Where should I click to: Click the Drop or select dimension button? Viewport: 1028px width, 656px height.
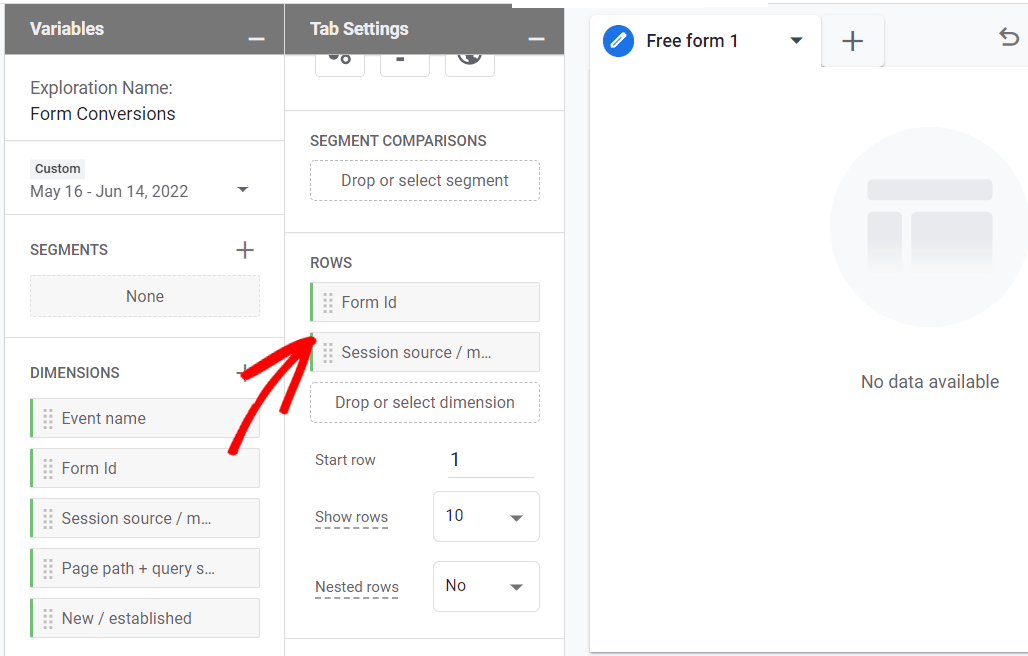[424, 402]
